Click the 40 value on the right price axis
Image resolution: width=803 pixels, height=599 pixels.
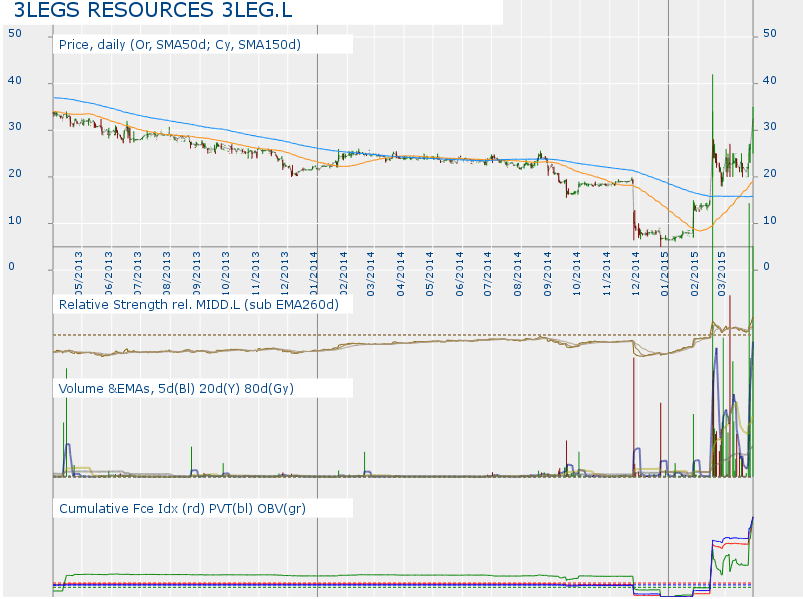(x=770, y=80)
